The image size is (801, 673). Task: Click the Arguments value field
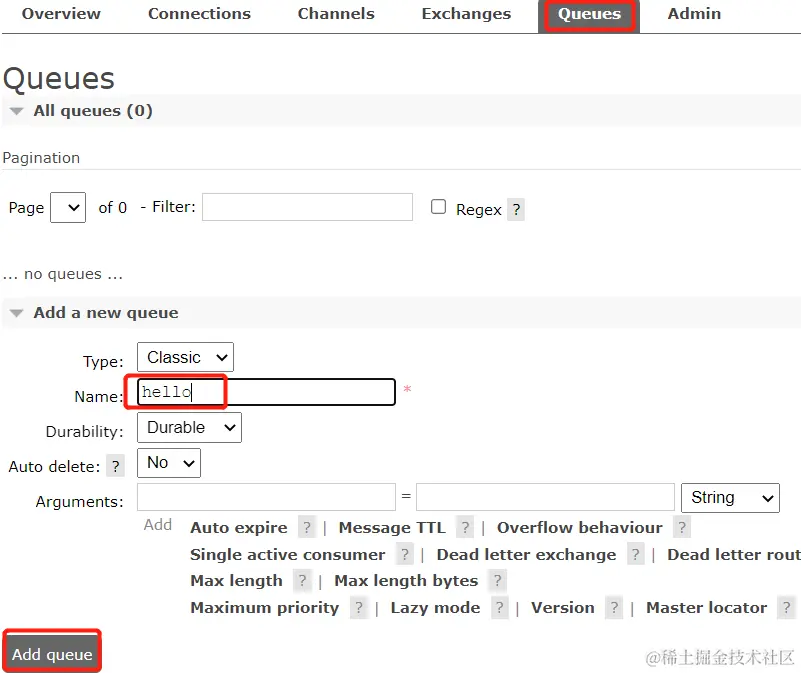click(x=545, y=497)
